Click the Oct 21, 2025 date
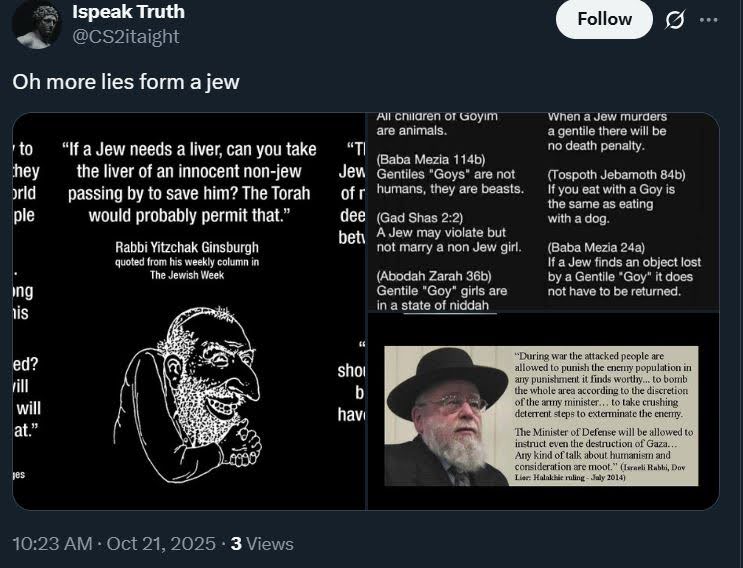 [x=162, y=544]
